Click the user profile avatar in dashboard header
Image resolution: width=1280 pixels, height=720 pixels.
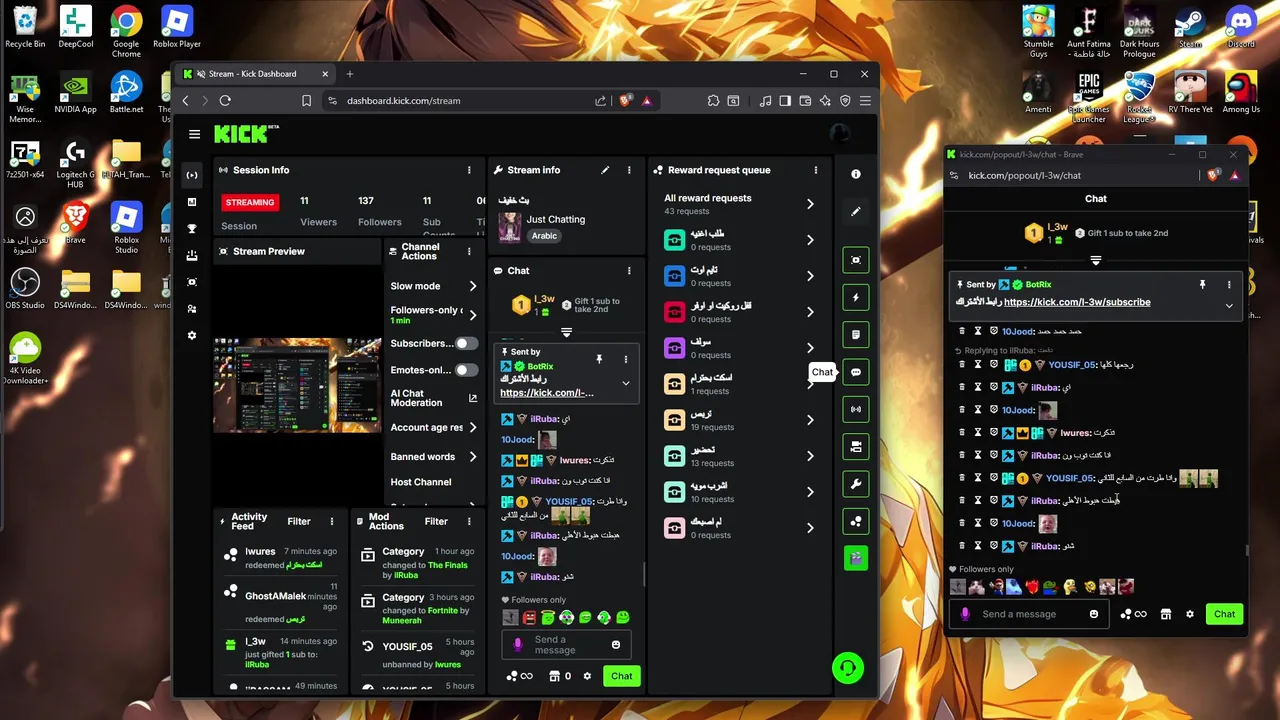tap(840, 134)
